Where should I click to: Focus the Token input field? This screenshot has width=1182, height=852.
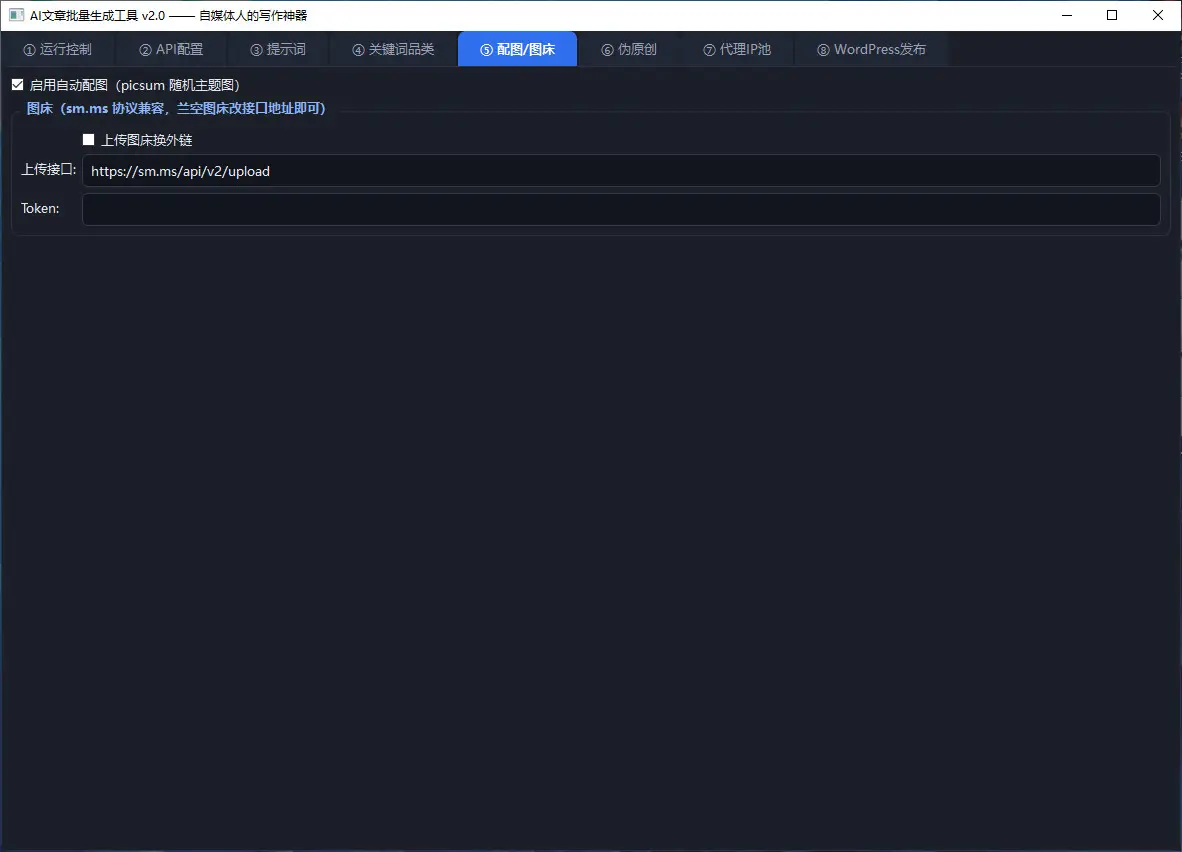coord(621,209)
